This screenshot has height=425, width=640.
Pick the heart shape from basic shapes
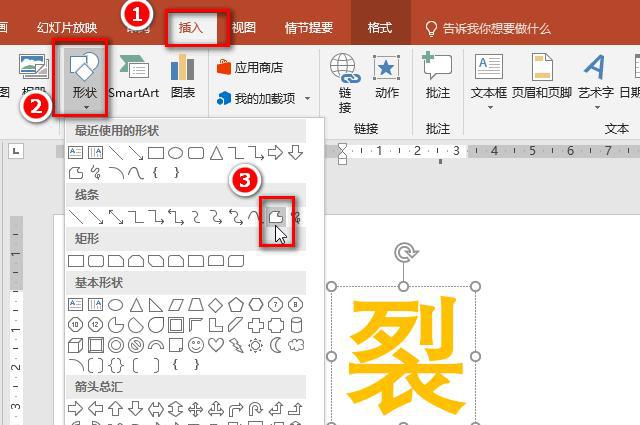(x=216, y=345)
